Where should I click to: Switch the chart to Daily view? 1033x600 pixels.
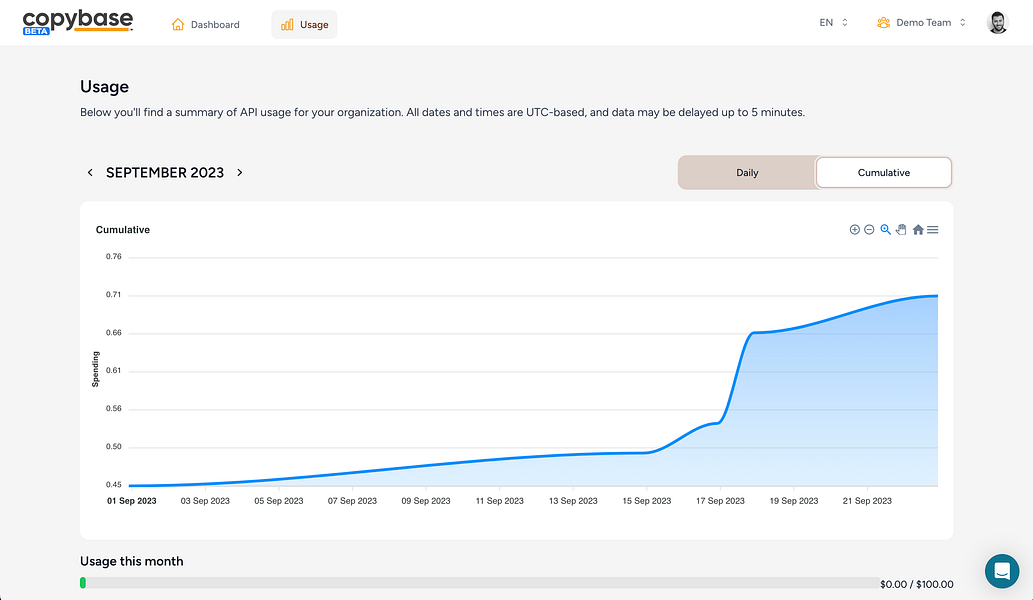[747, 172]
